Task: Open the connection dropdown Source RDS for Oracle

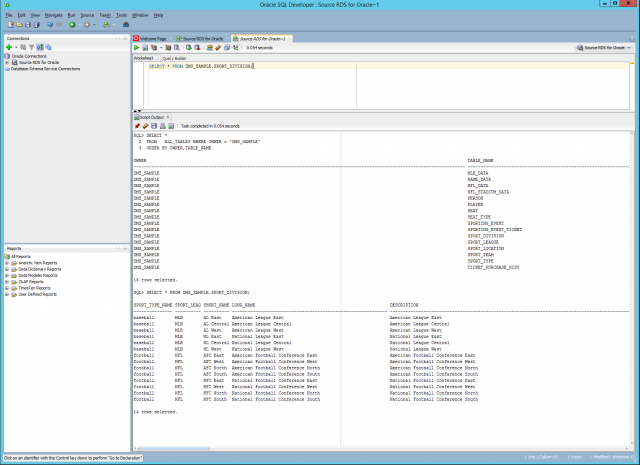Action: tap(604, 48)
